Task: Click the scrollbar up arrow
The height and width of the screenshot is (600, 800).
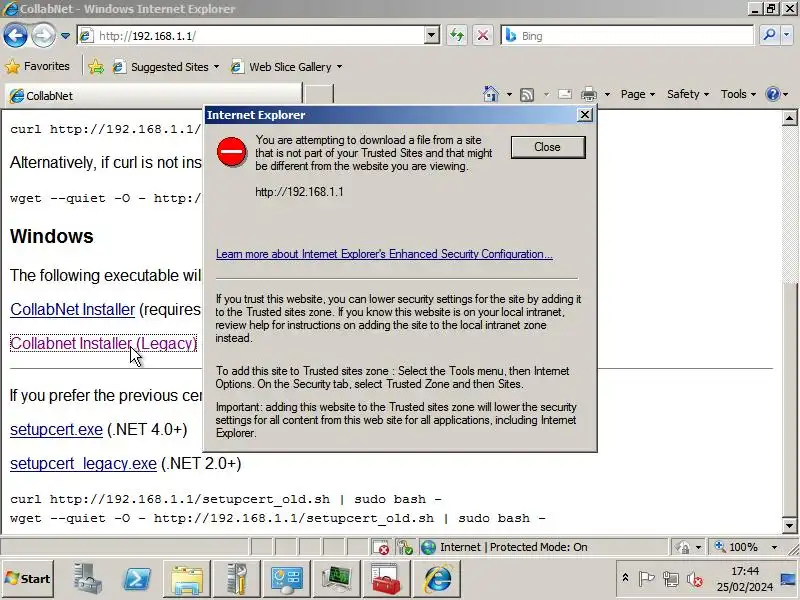Action: 789,118
